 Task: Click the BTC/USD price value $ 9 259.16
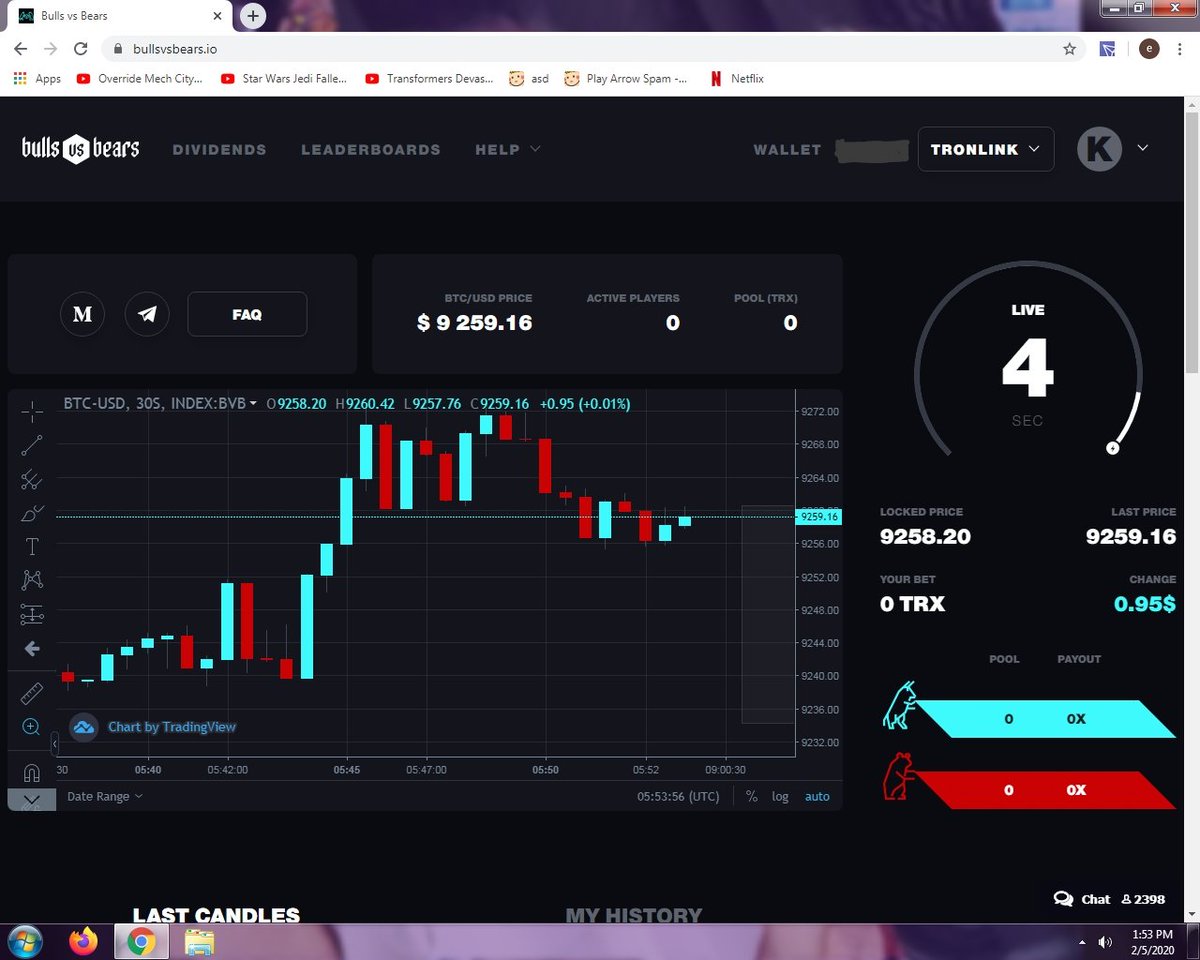pos(475,323)
